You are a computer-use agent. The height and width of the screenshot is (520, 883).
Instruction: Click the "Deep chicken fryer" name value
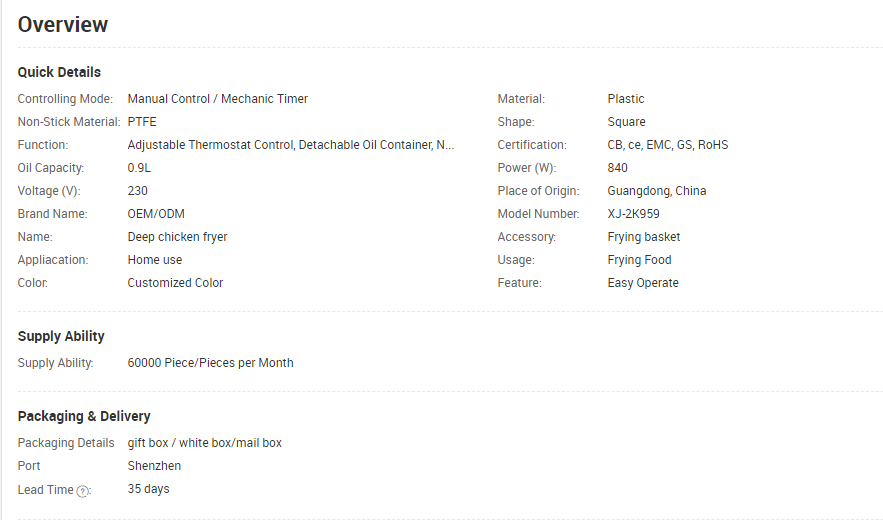tap(177, 237)
